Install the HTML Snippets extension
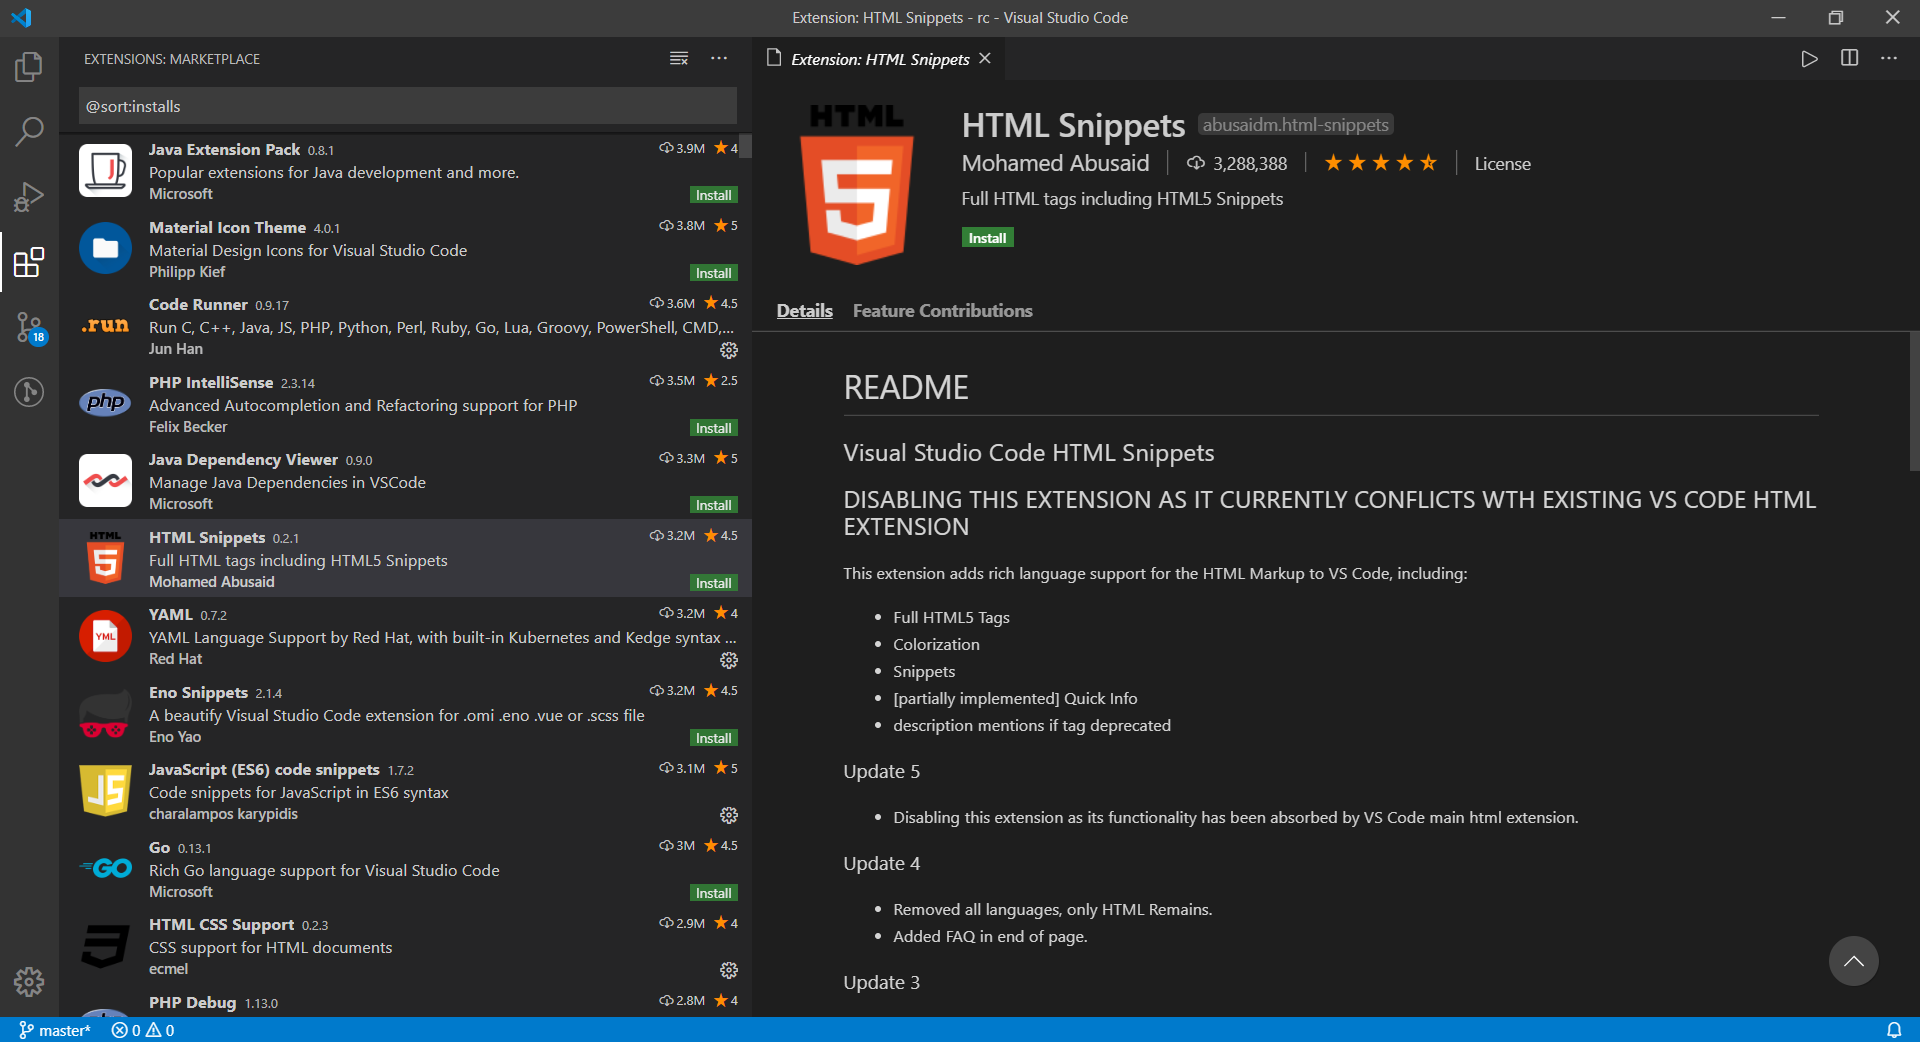Screen dimensions: 1920x1042 point(987,237)
